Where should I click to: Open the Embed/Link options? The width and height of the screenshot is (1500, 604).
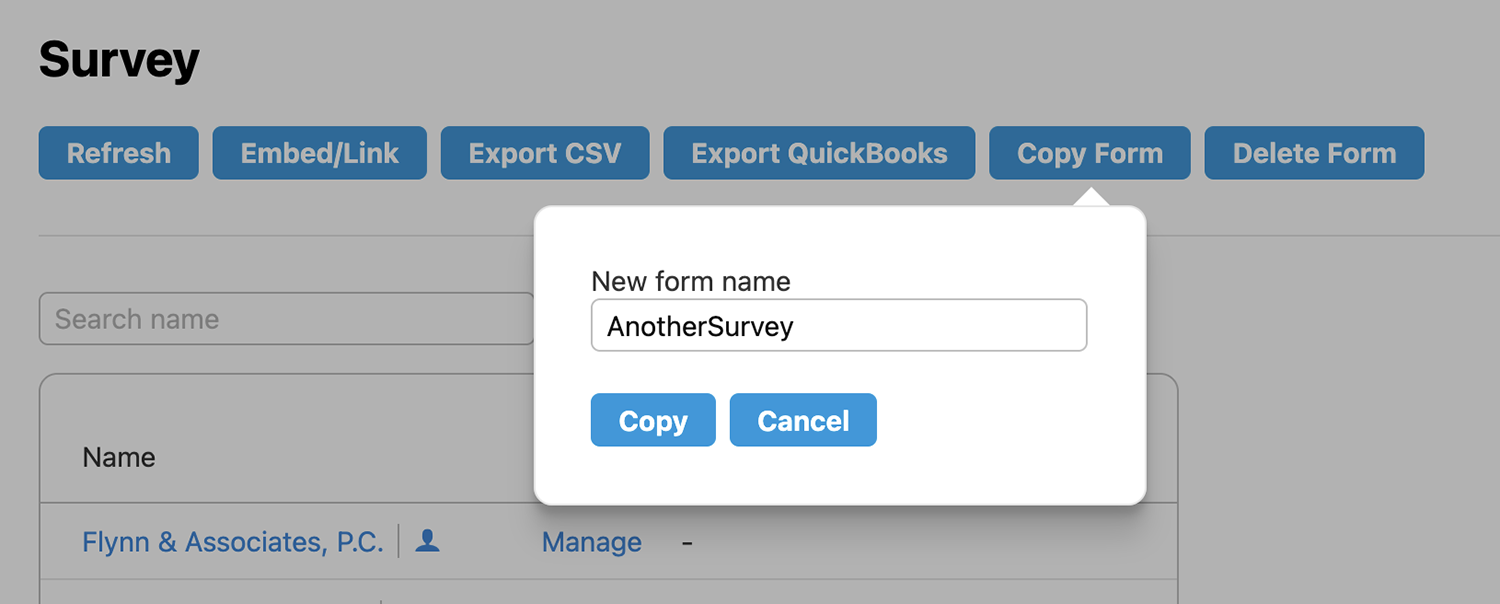click(320, 153)
